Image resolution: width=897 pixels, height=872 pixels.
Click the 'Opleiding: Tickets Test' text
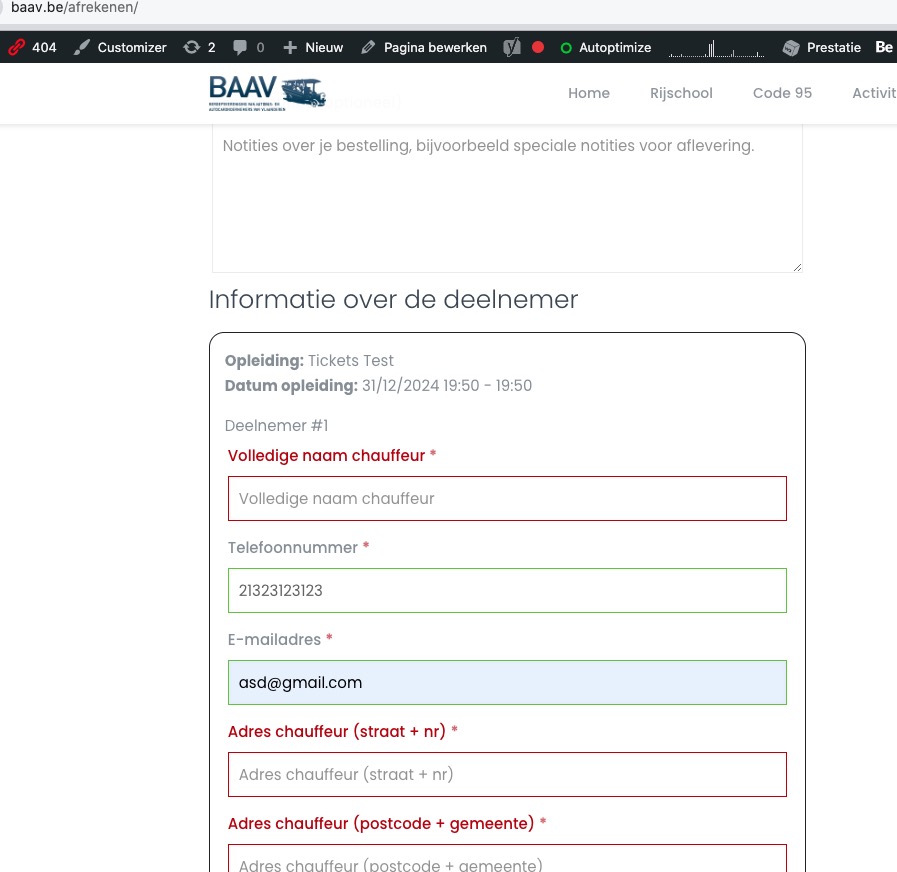tap(309, 360)
